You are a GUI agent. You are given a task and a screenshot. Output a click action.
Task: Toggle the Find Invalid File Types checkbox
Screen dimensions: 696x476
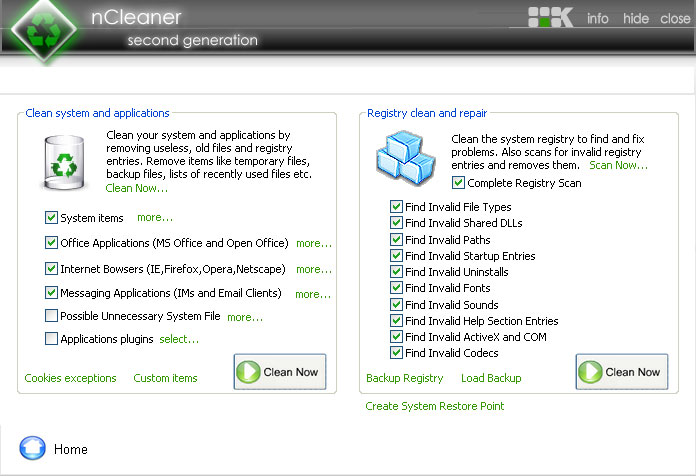396,206
